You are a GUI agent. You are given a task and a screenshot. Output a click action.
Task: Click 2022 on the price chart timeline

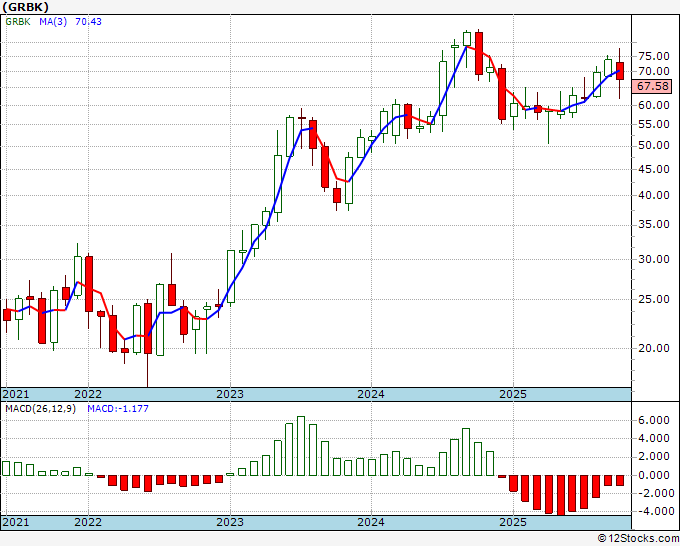pos(88,394)
